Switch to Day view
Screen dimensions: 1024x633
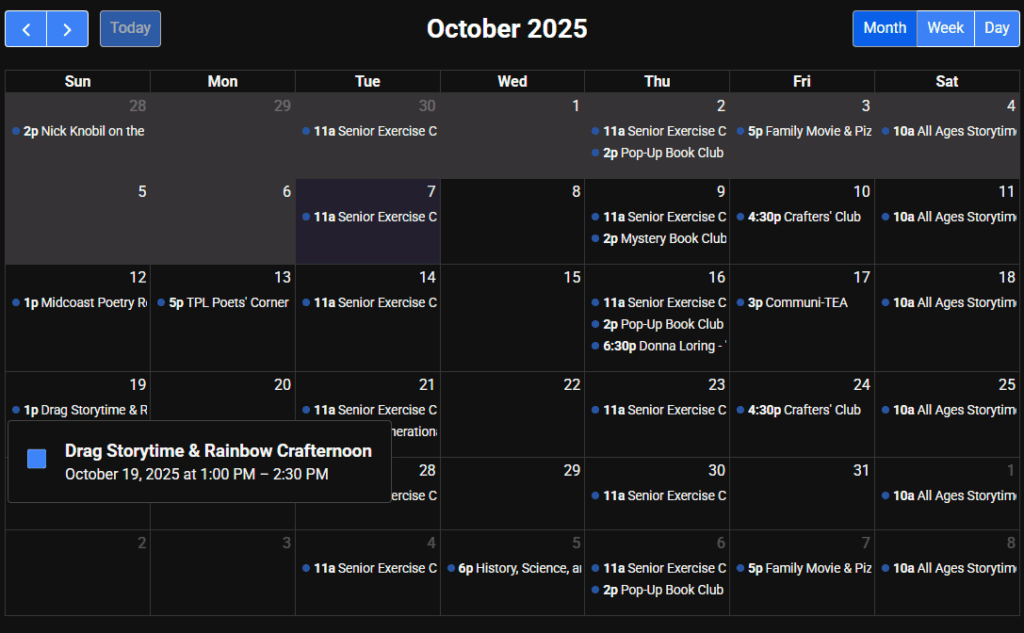click(996, 28)
